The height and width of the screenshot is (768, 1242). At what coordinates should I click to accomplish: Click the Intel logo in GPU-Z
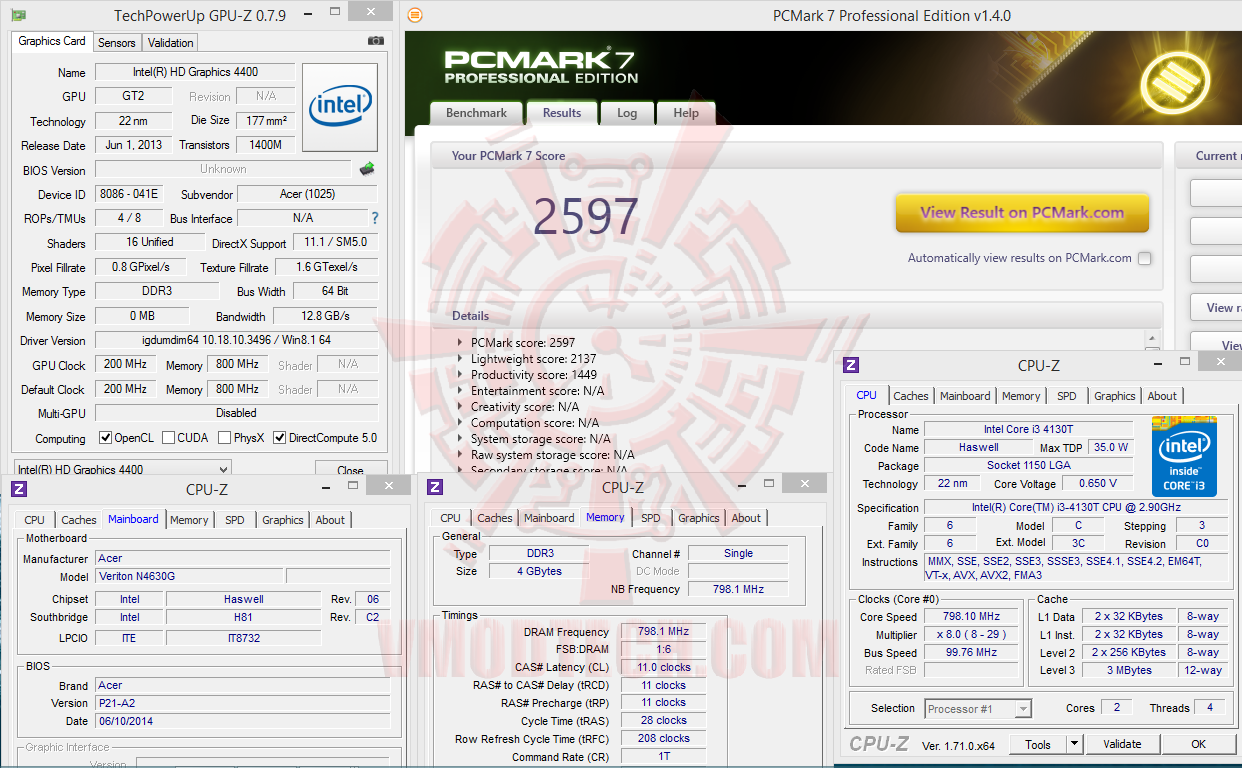[x=340, y=108]
